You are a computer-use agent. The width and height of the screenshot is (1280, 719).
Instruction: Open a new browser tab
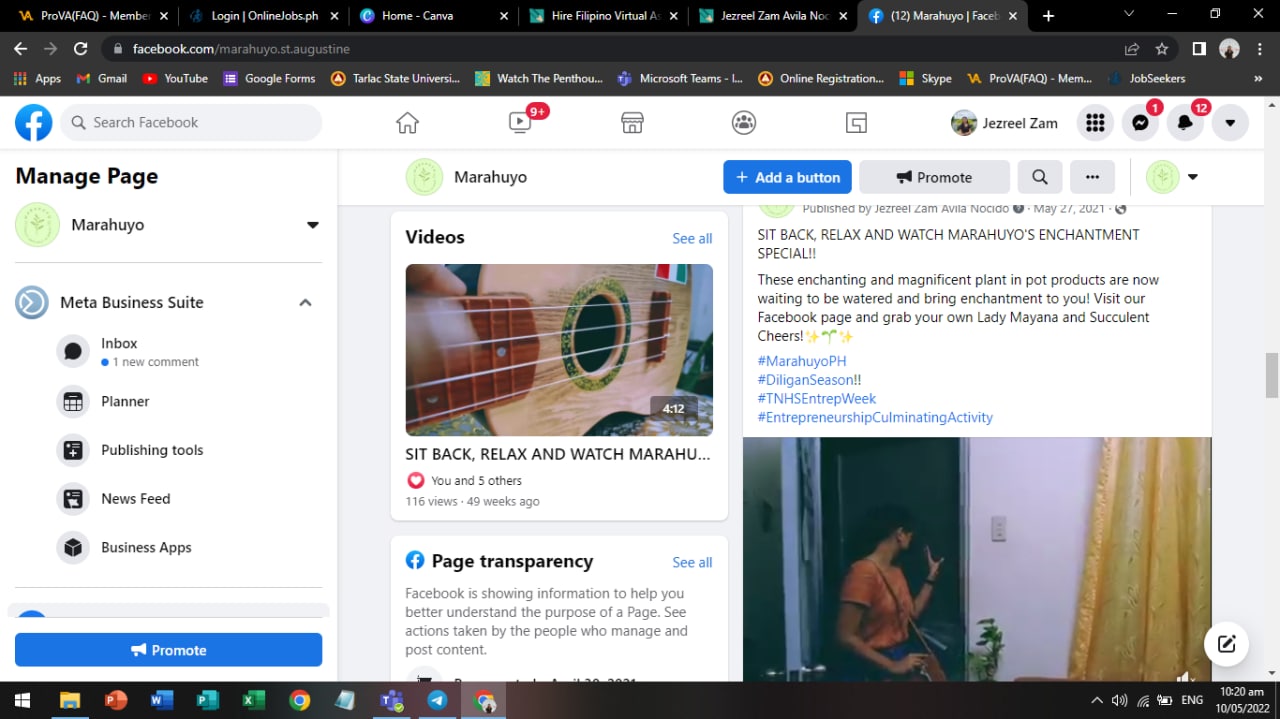1048,16
